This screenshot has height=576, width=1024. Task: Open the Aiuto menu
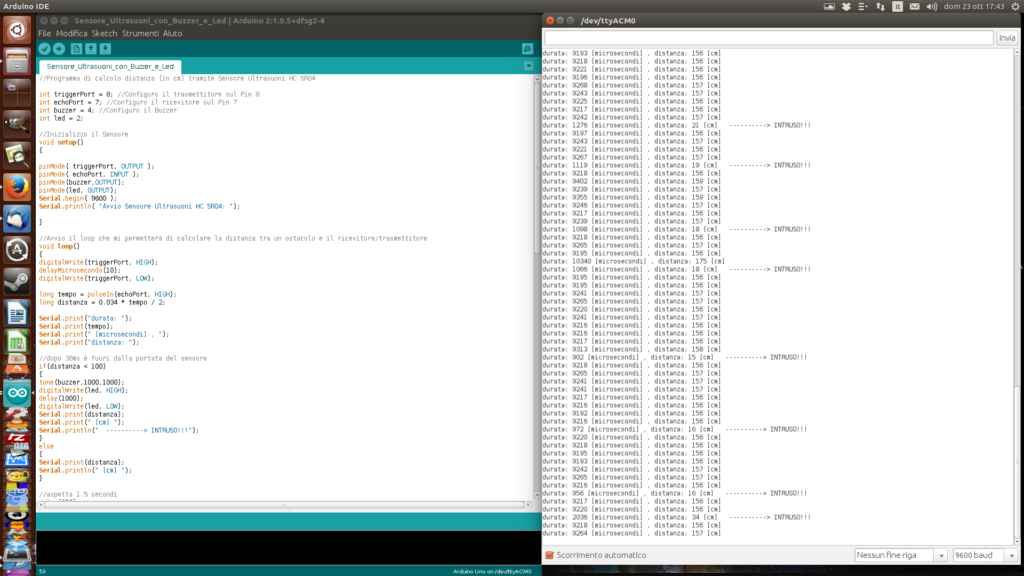click(172, 33)
